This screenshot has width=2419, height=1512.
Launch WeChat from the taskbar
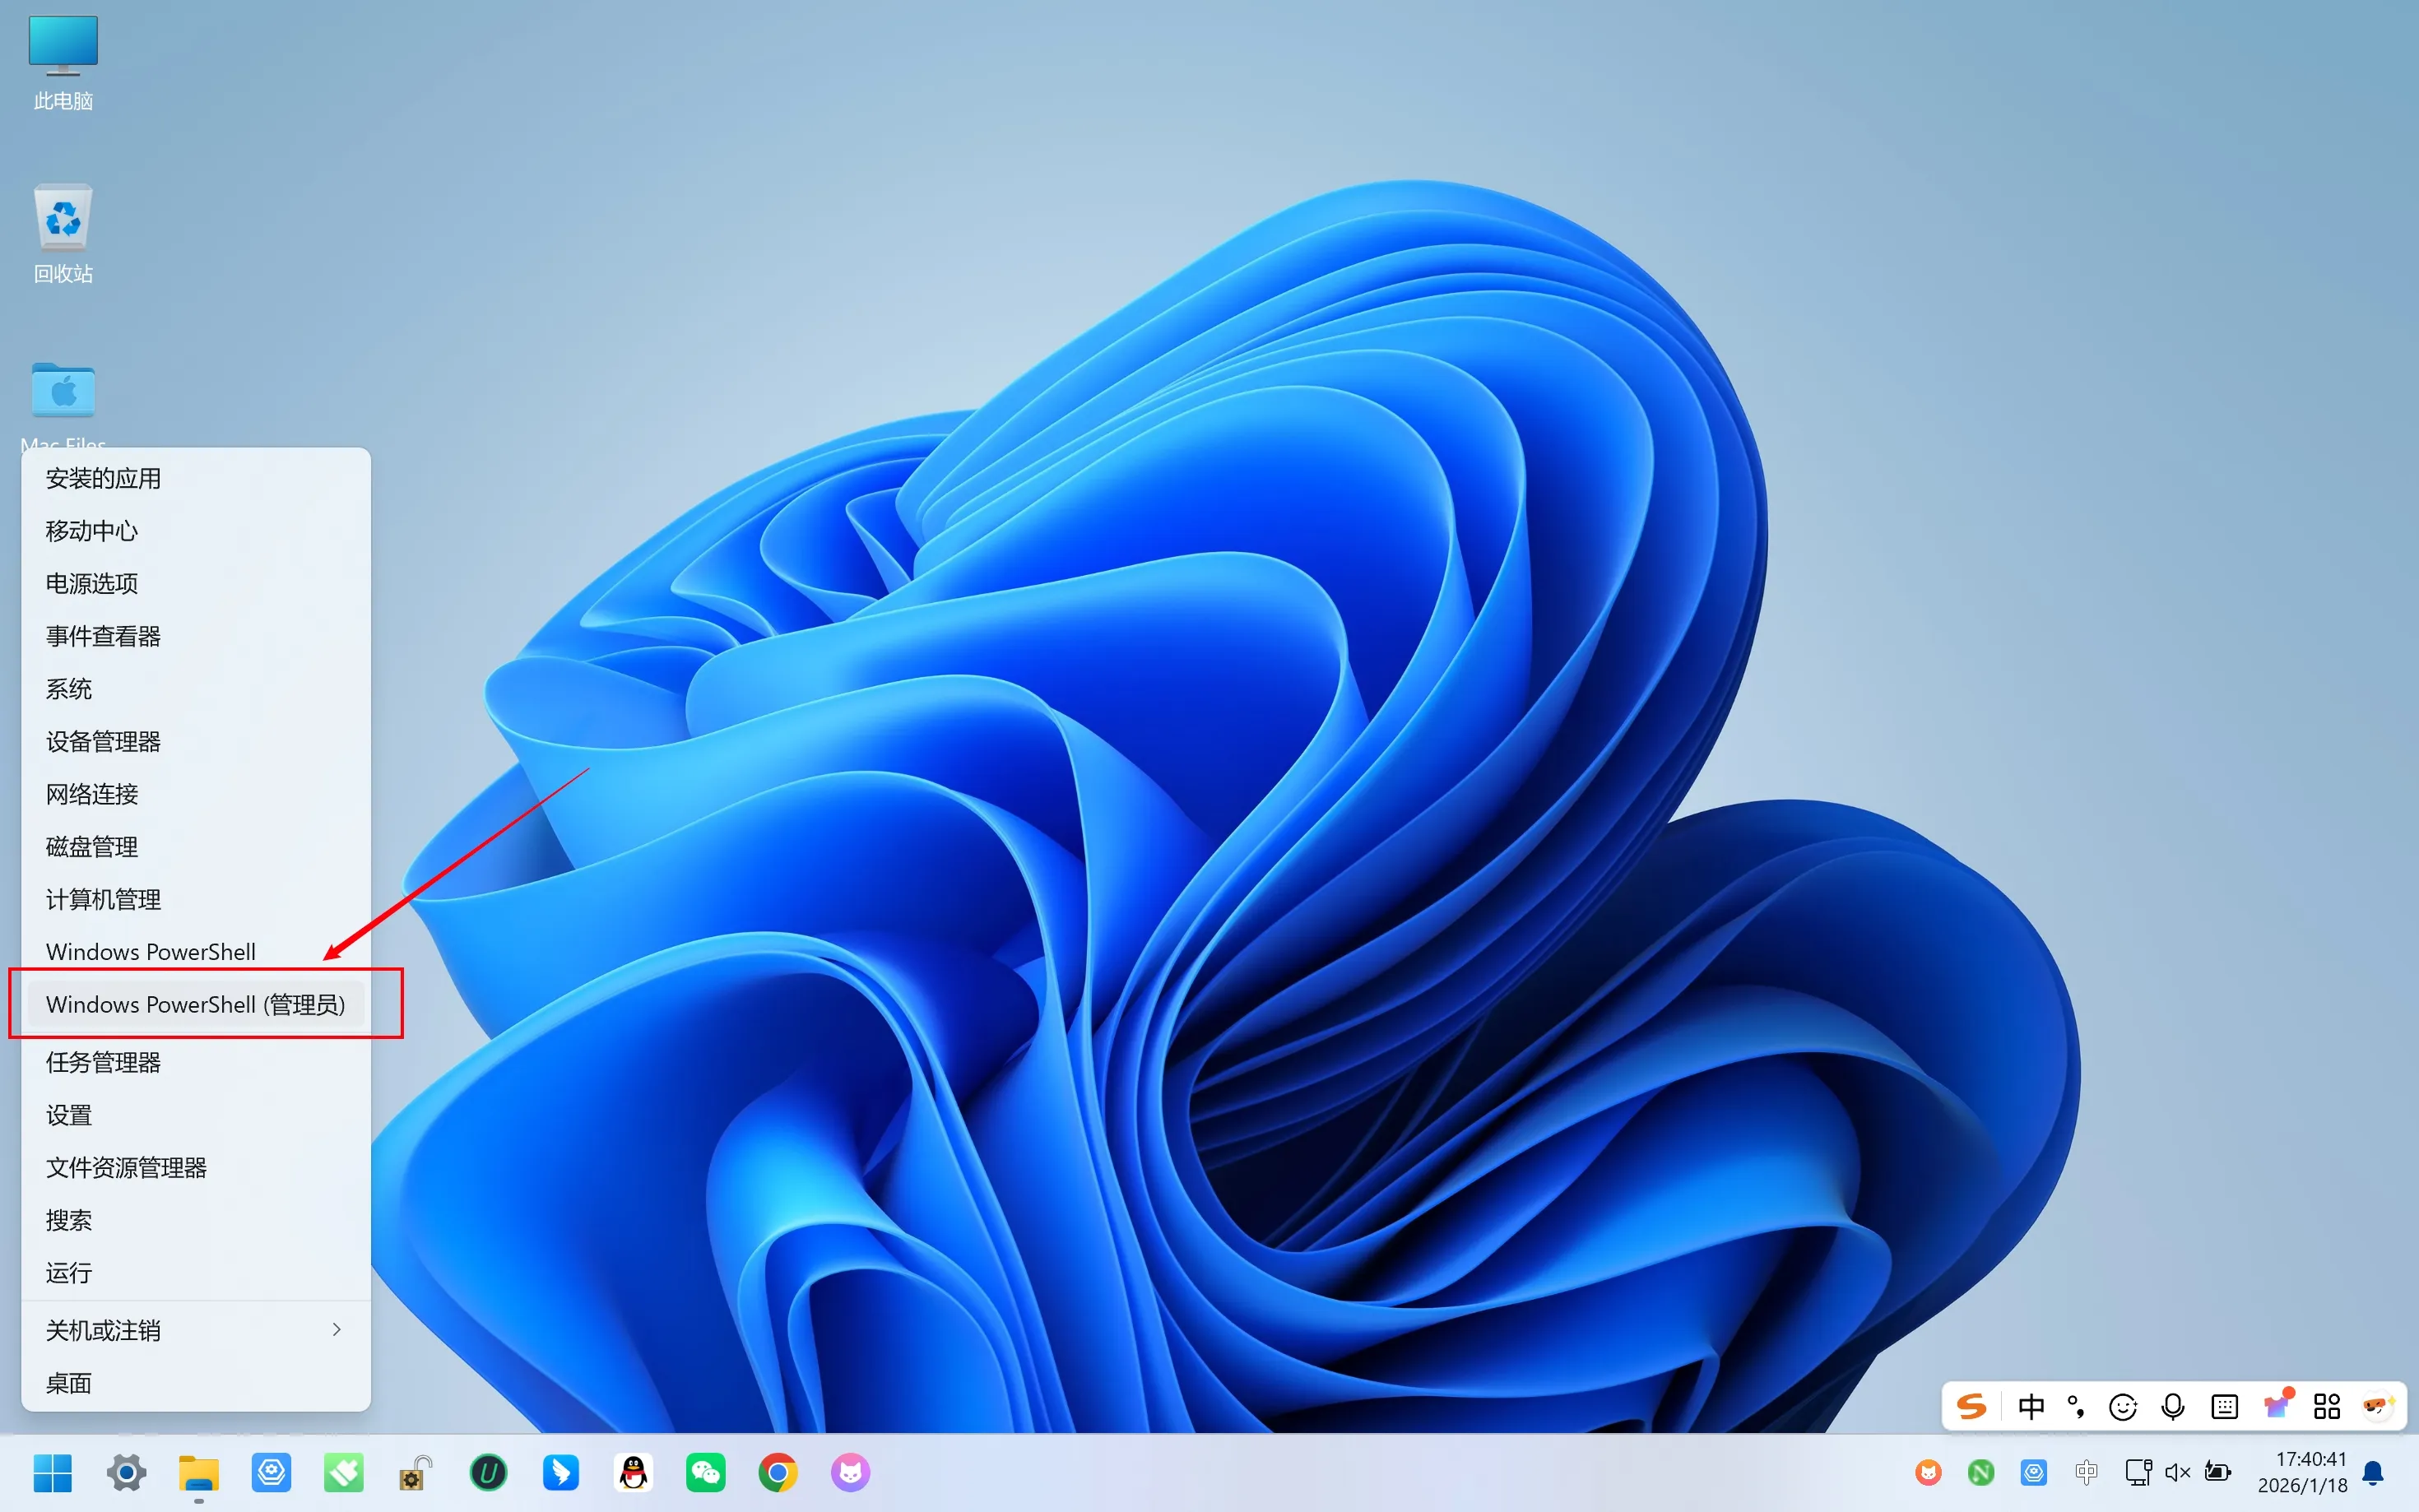pos(705,1472)
